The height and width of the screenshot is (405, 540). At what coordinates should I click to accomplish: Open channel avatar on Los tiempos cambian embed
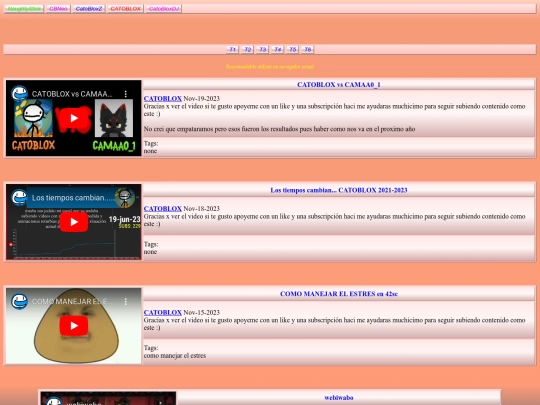click(19, 198)
